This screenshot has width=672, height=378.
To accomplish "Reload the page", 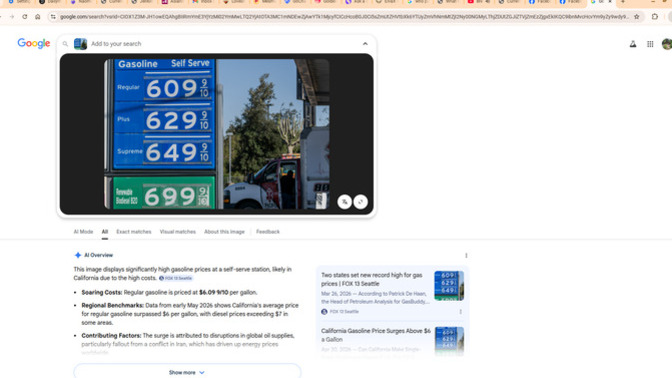I will click(25, 17).
